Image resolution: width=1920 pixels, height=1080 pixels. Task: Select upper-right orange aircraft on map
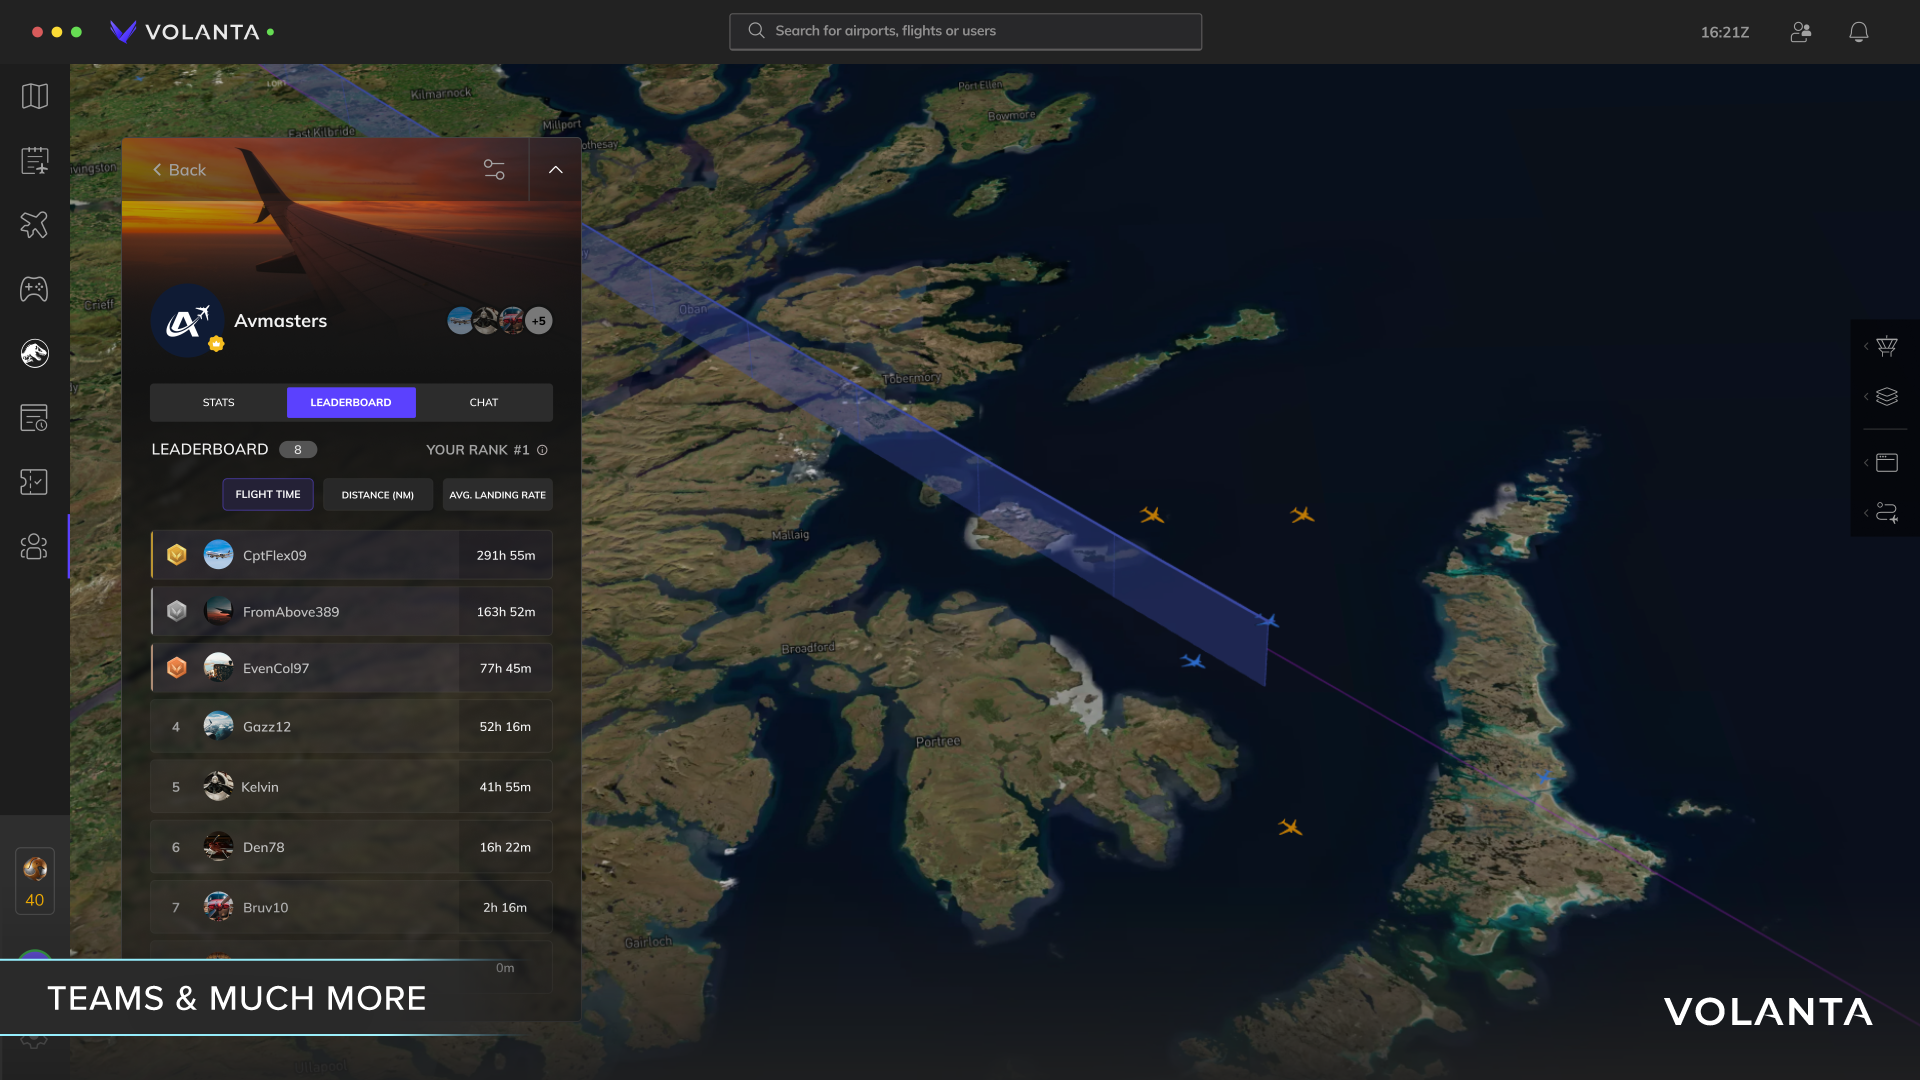[1302, 515]
